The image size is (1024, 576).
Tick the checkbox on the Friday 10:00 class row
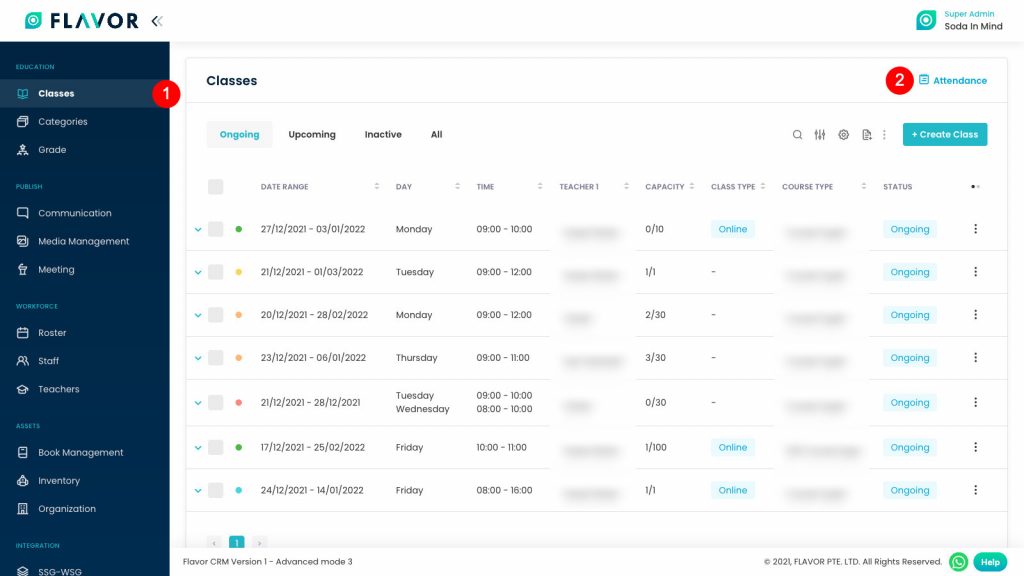point(216,447)
